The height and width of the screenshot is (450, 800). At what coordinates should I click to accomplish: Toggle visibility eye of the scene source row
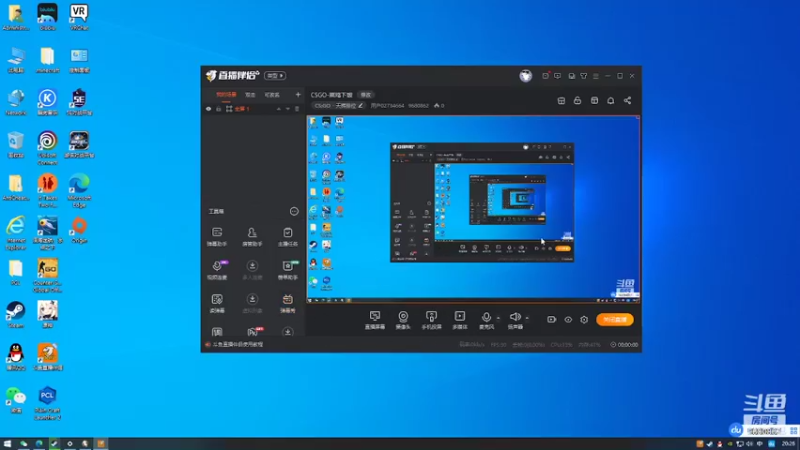(x=208, y=109)
